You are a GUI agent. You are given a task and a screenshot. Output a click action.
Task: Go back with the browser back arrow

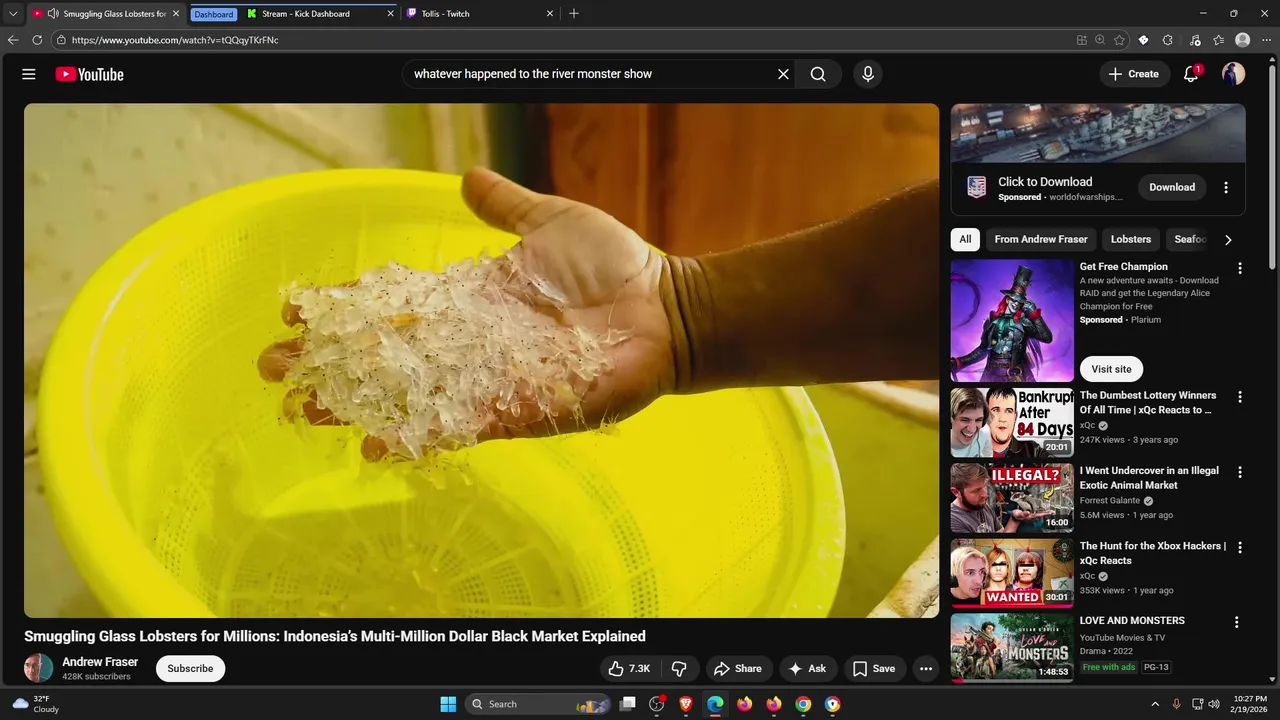pyautogui.click(x=13, y=40)
